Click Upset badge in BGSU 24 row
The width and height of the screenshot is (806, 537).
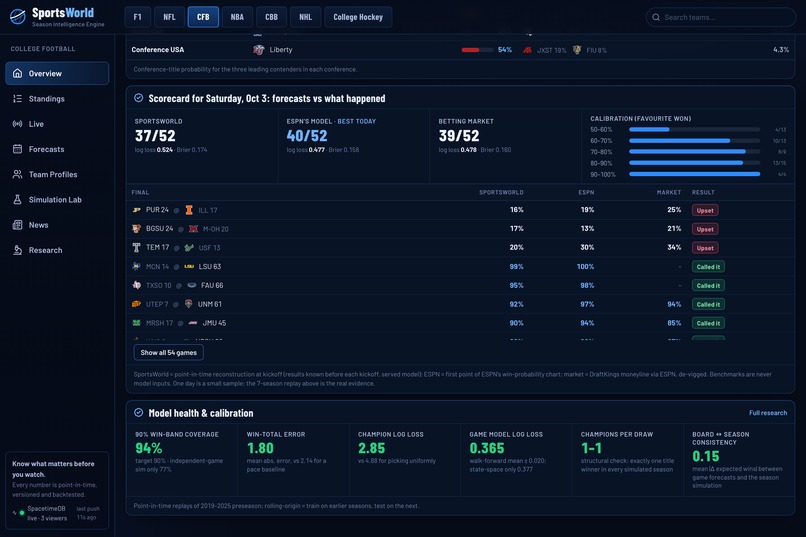coord(705,229)
